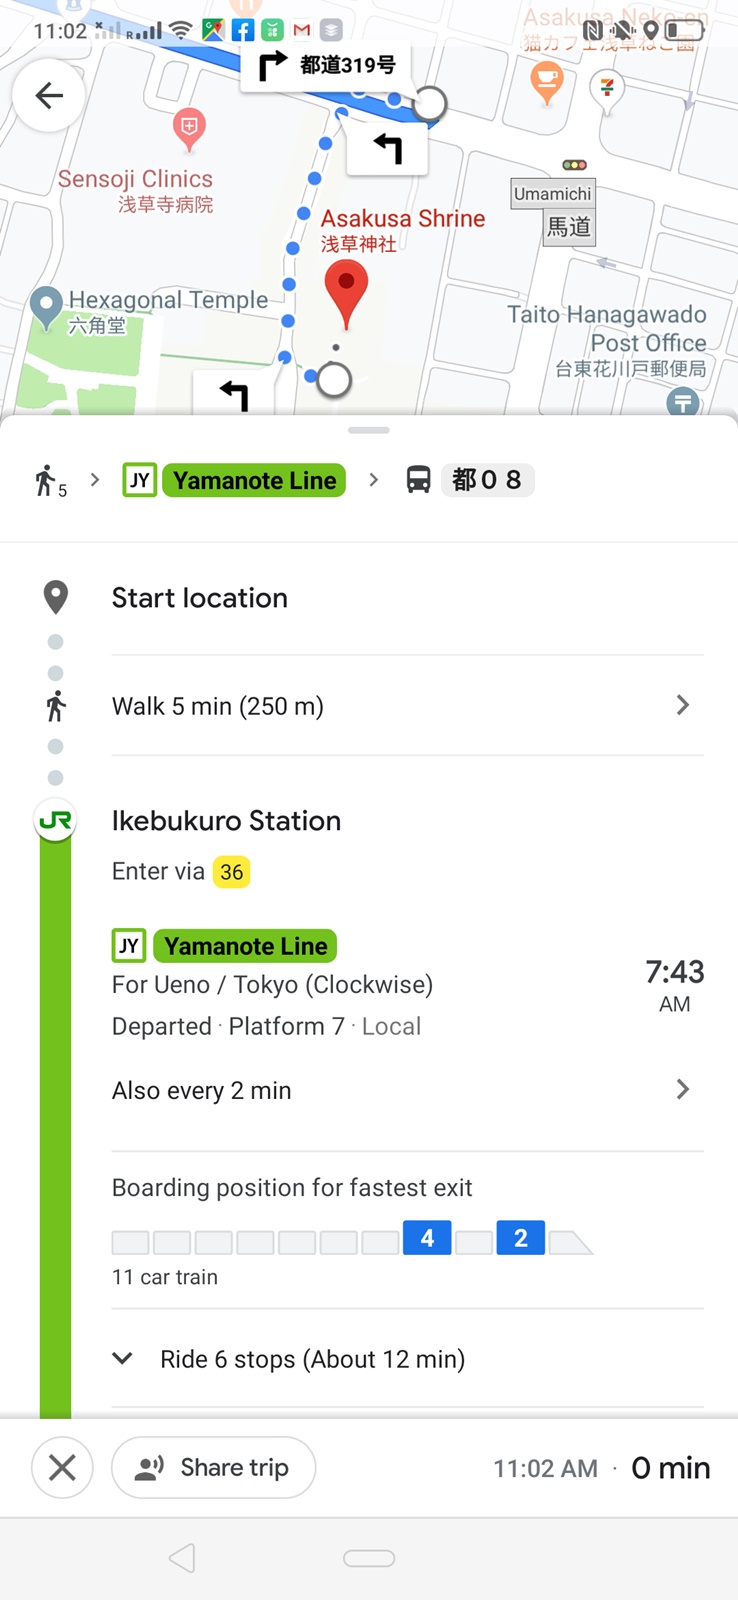Tap the back arrow button on map
Viewport: 738px width, 1600px height.
[x=48, y=95]
